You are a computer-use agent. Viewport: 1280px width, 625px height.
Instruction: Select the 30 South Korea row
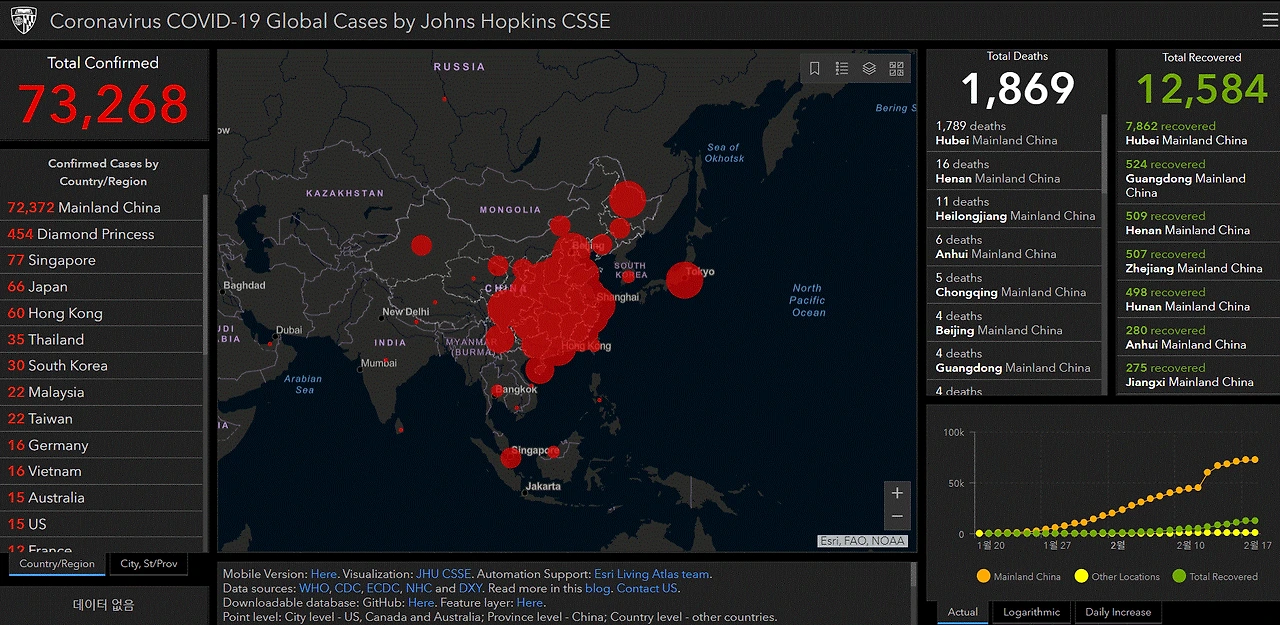[x=102, y=366]
